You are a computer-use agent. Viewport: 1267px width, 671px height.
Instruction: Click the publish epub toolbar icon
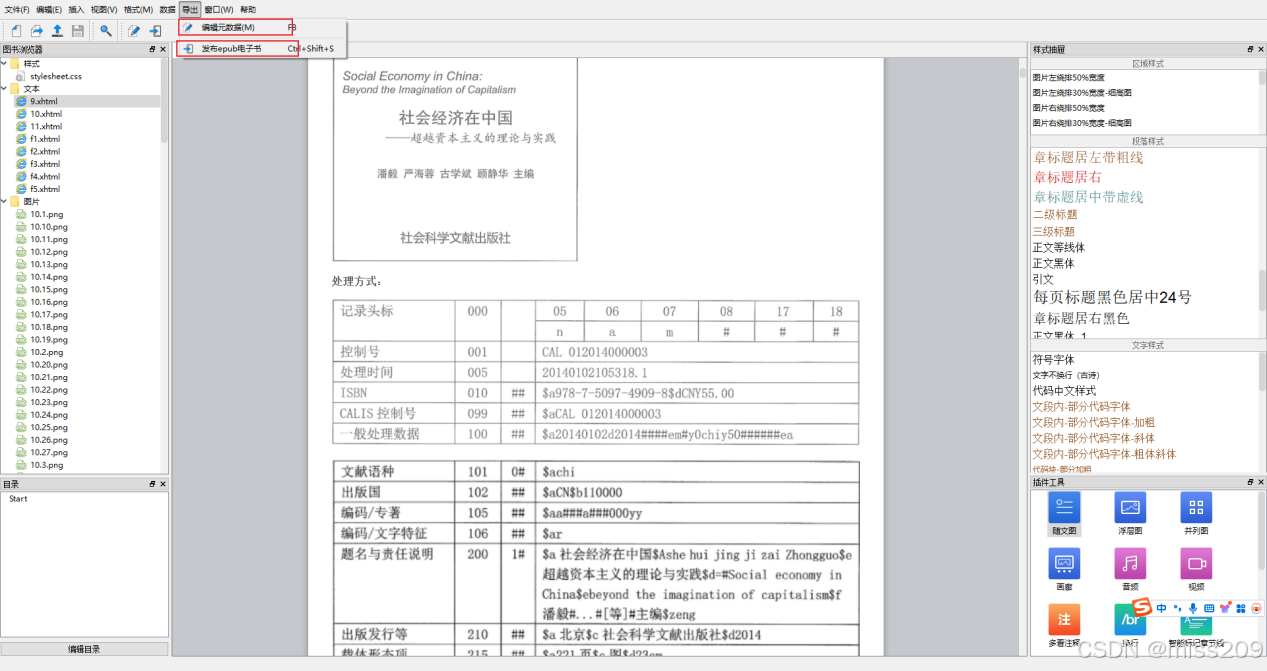(x=155, y=31)
